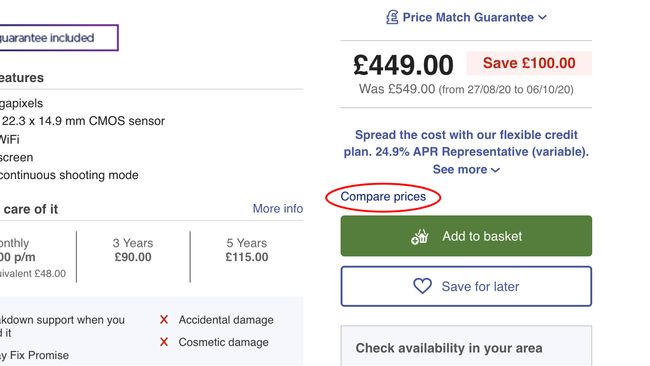Click the Price Match Guarantee pound icon
The height and width of the screenshot is (366, 650).
click(x=392, y=17)
